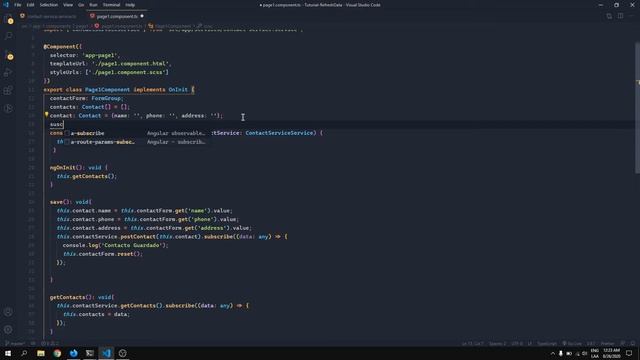This screenshot has width=640, height=360.
Task: Open the terminal app on taskbar
Action: (x=90, y=353)
